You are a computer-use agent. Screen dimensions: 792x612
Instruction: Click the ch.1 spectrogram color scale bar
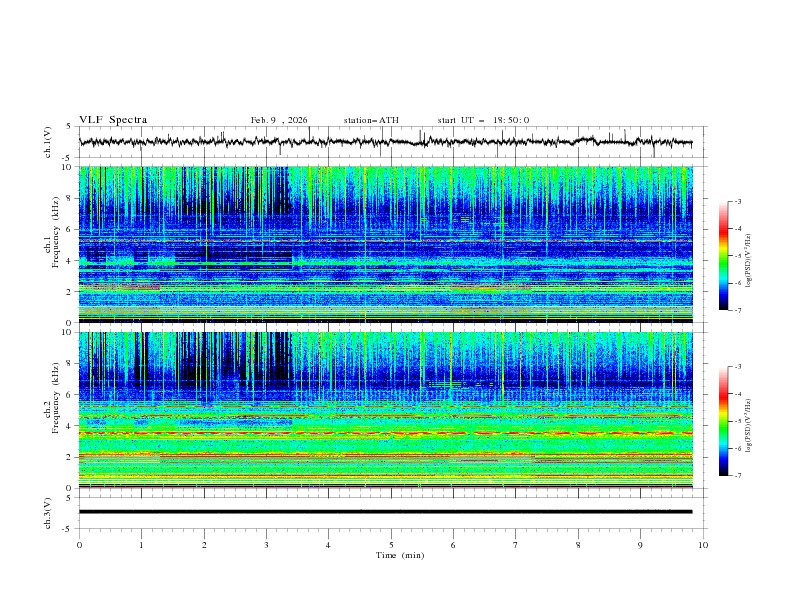coord(723,256)
